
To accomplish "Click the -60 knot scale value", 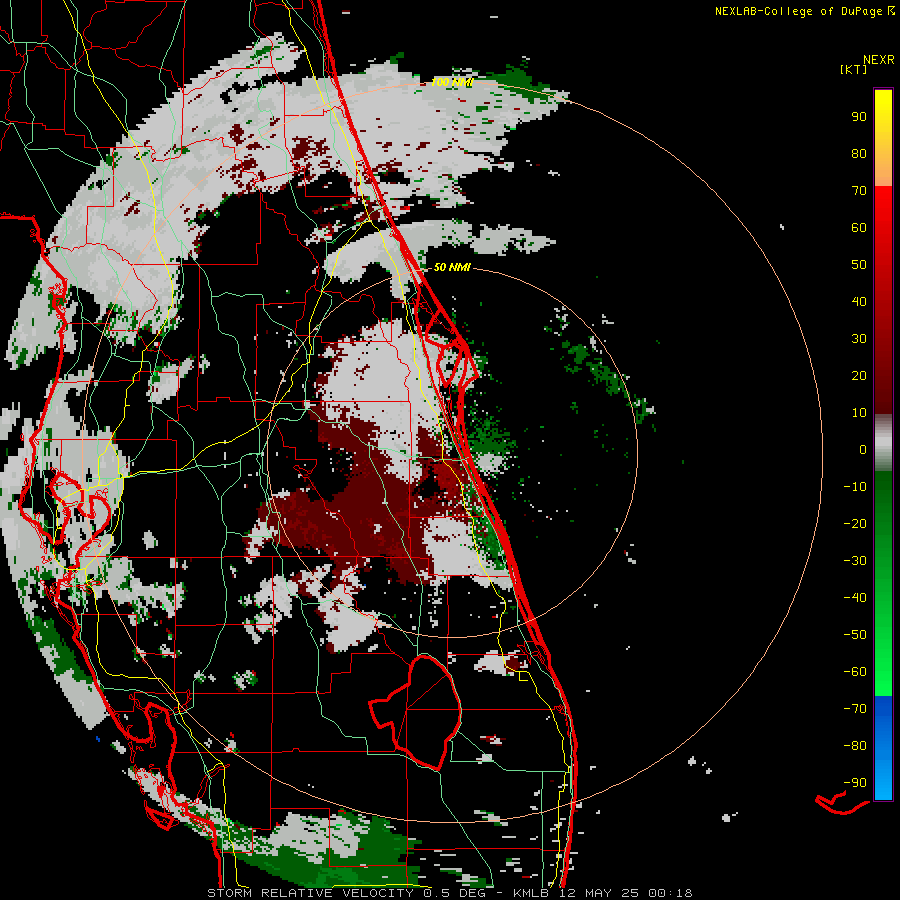I will 855,672.
